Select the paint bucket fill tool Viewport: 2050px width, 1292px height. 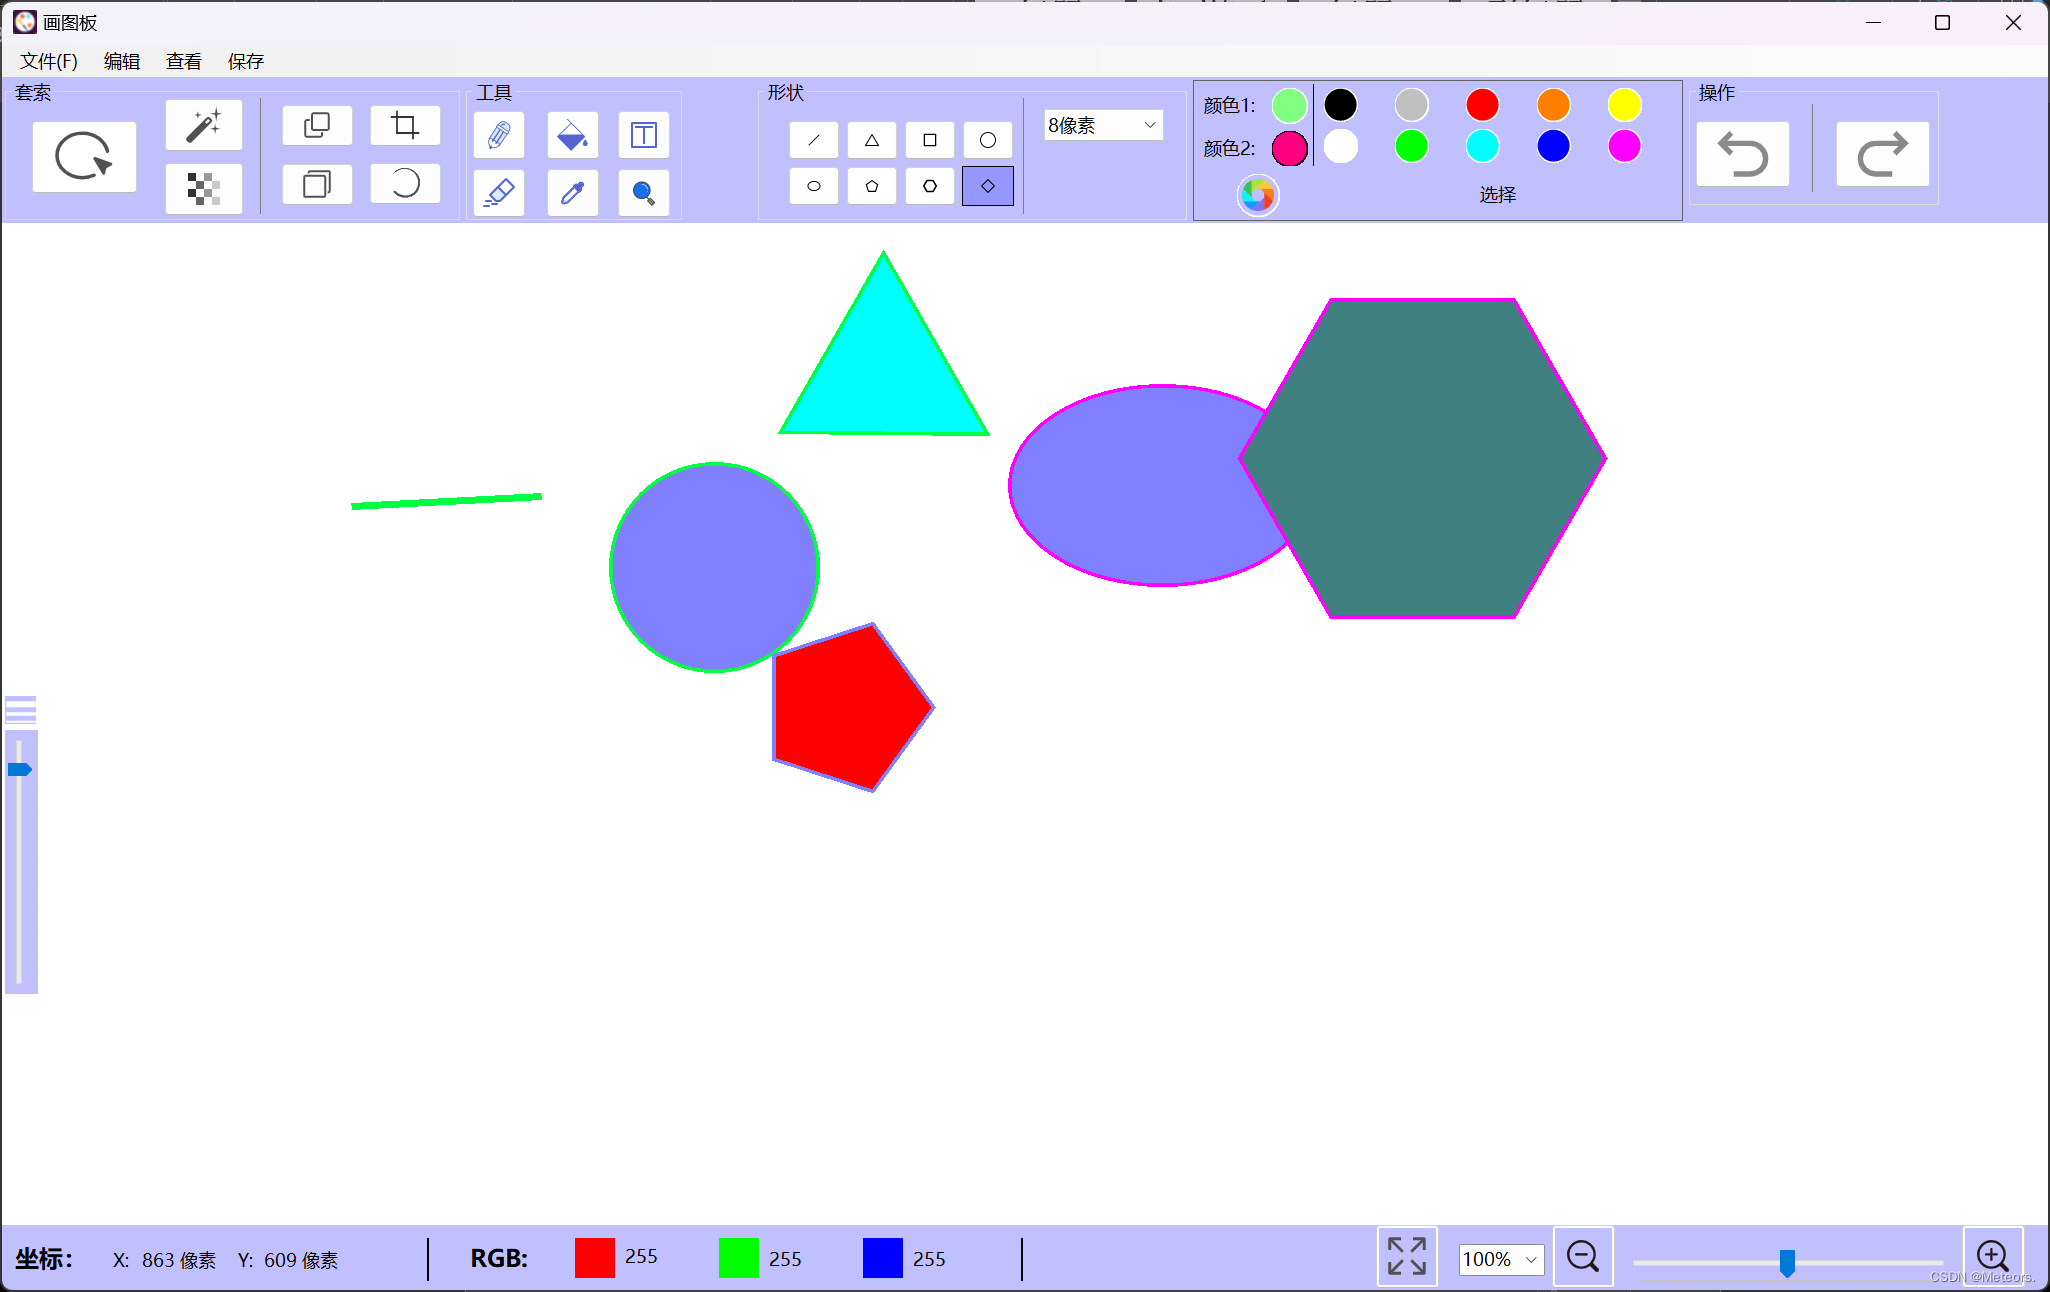click(x=572, y=135)
